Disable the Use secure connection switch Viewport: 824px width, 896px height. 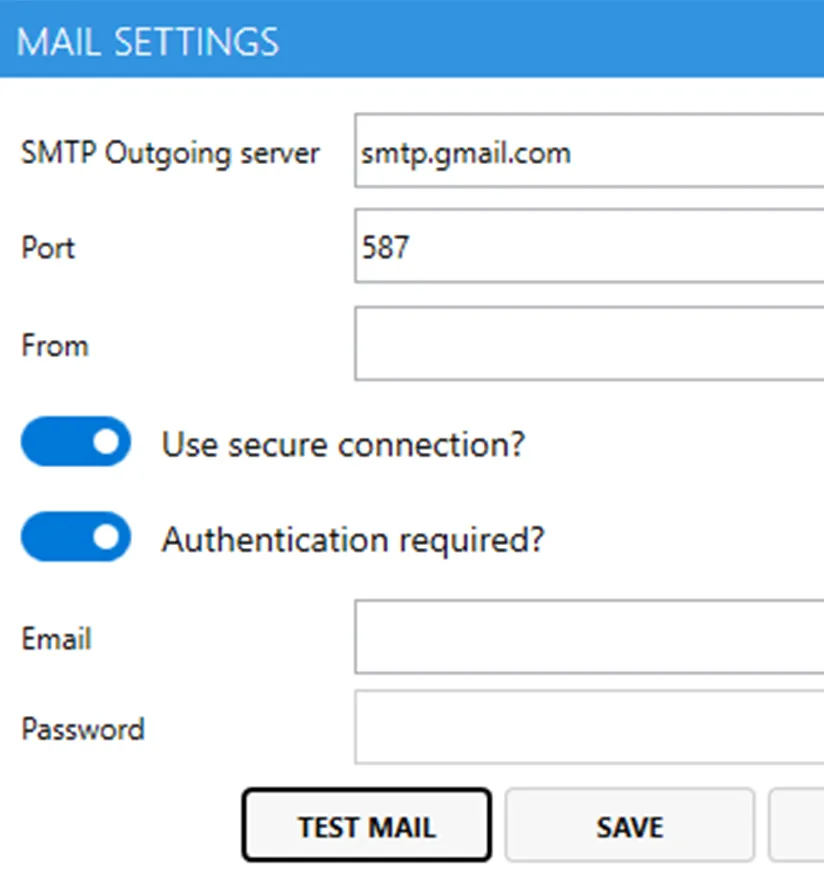click(76, 442)
